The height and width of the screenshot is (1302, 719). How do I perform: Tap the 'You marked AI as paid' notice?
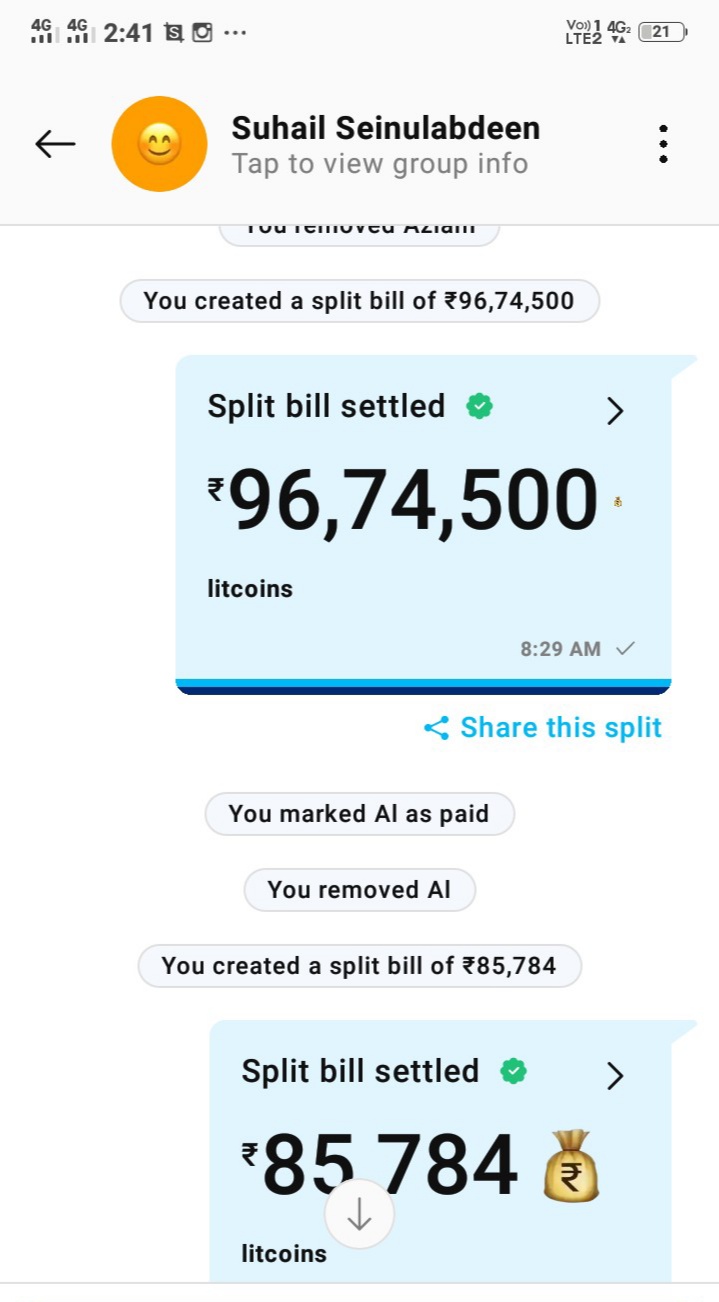(359, 814)
